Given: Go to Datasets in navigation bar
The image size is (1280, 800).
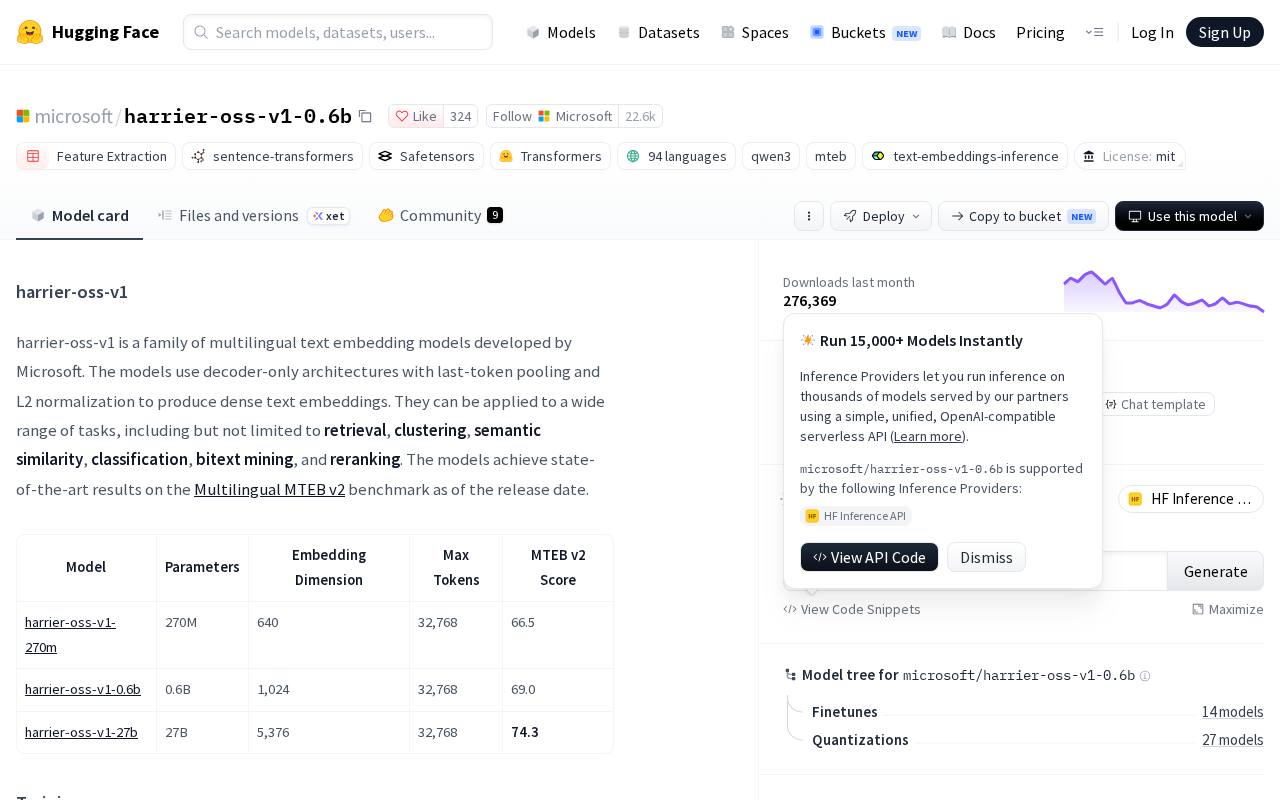Looking at the screenshot, I should 658,32.
